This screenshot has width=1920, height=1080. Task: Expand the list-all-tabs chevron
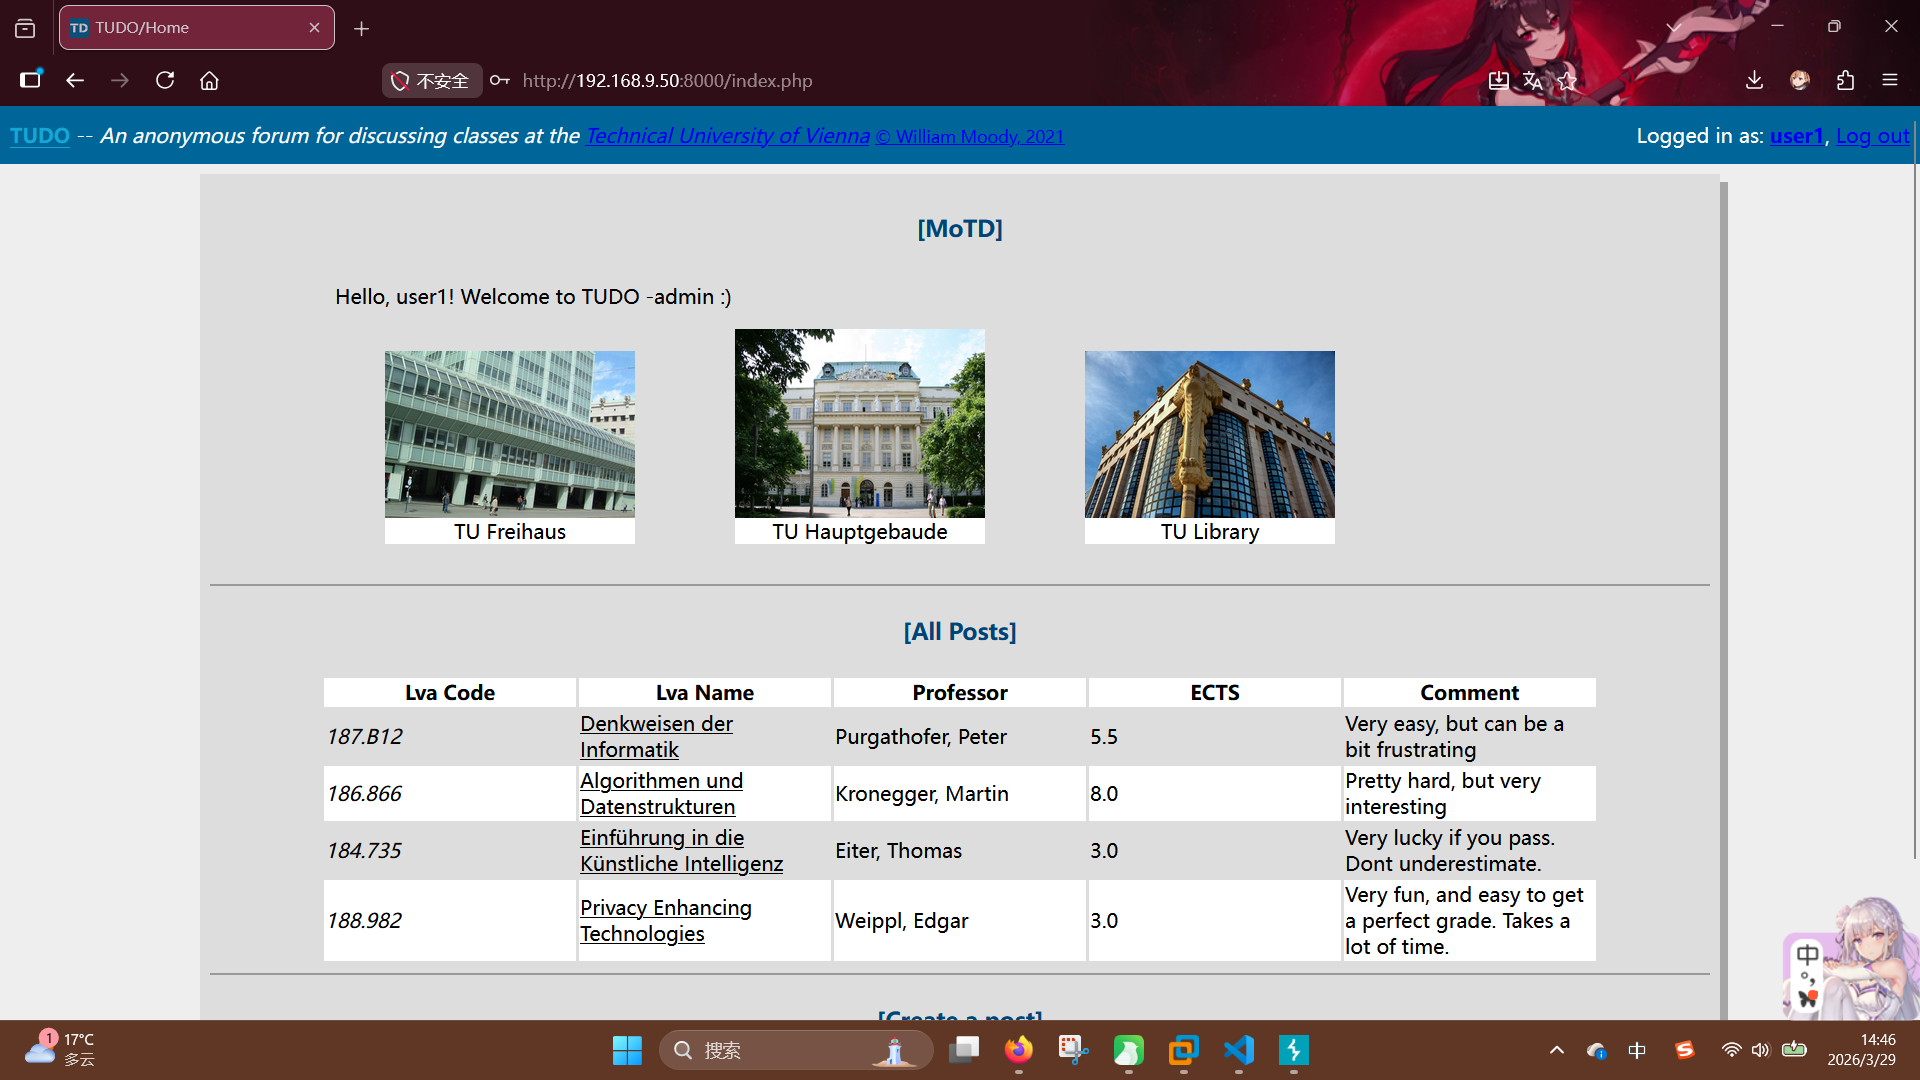click(1673, 27)
